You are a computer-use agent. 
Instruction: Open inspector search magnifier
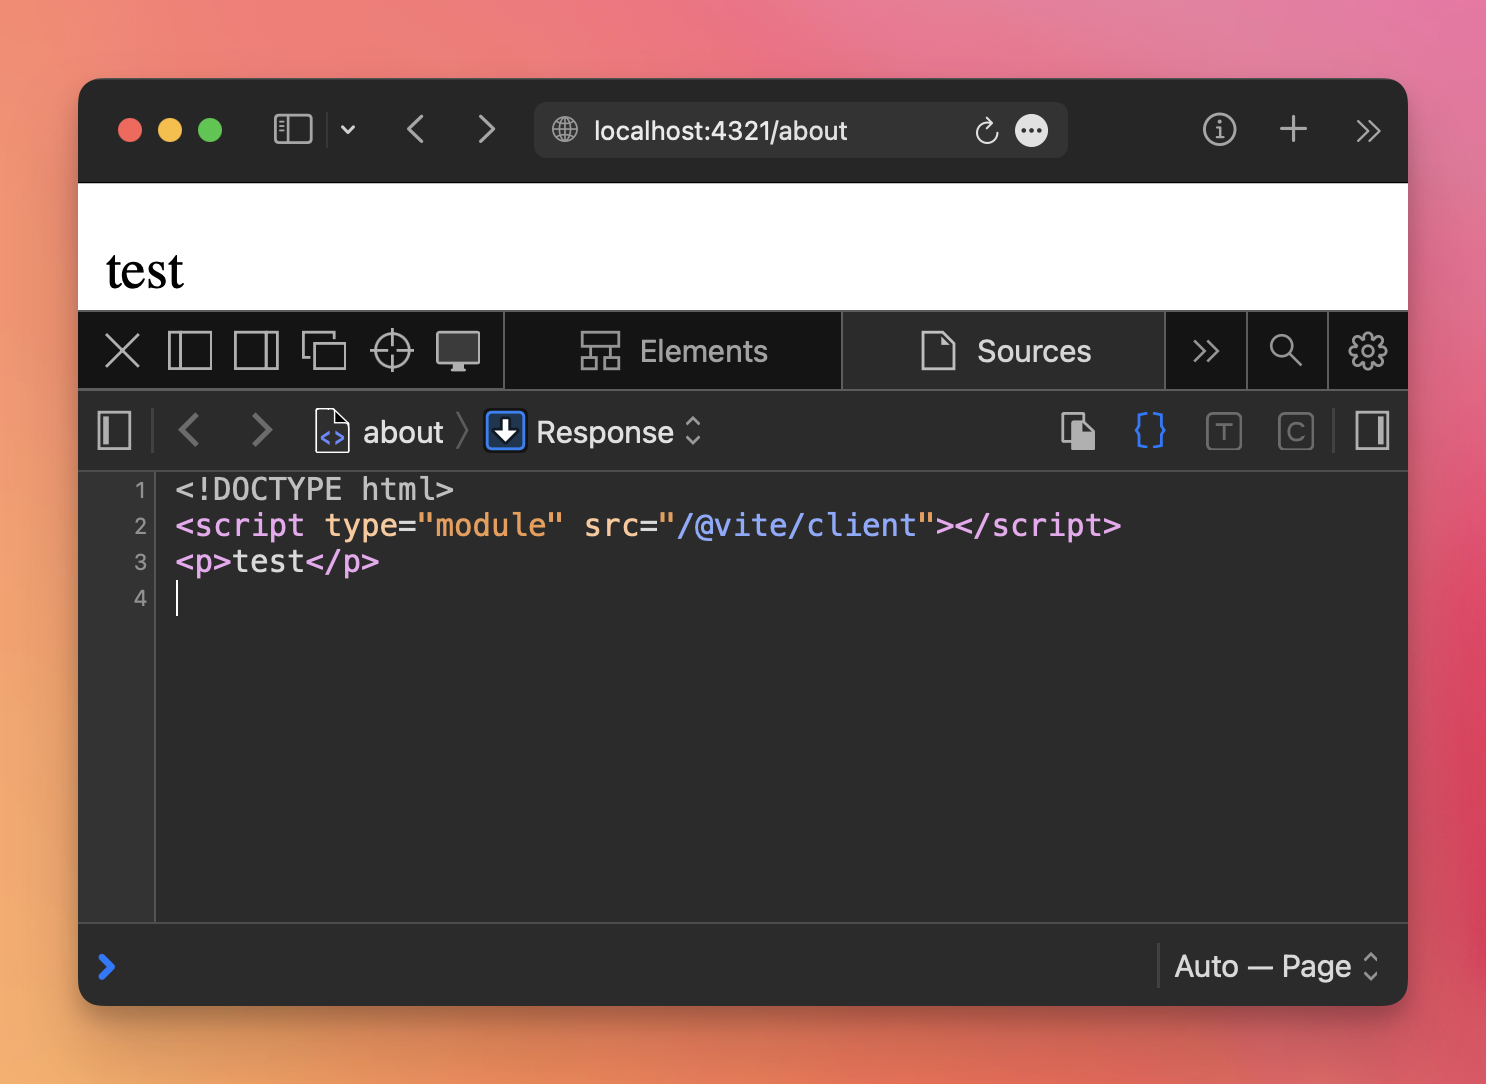1286,351
